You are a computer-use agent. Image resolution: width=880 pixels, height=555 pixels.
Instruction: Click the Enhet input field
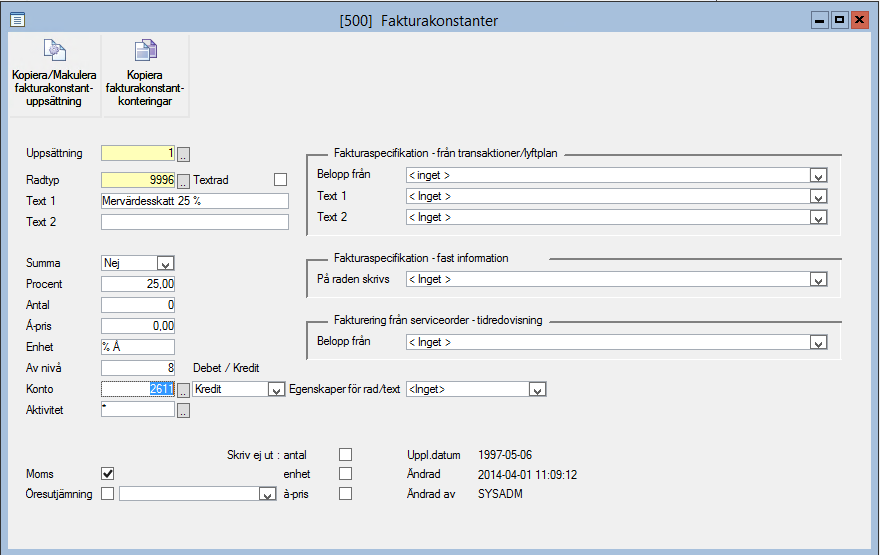click(x=138, y=347)
